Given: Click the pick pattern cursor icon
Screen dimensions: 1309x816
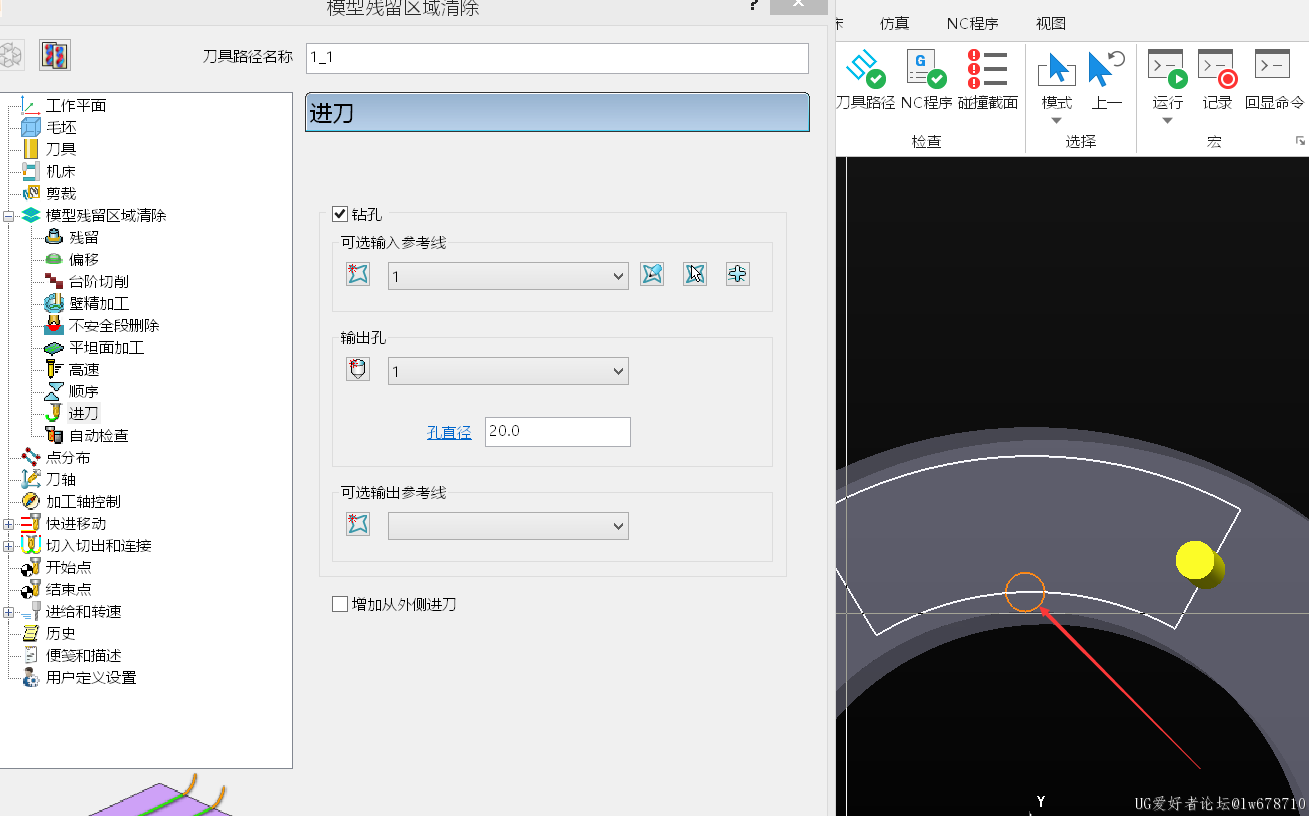Looking at the screenshot, I should click(x=695, y=274).
